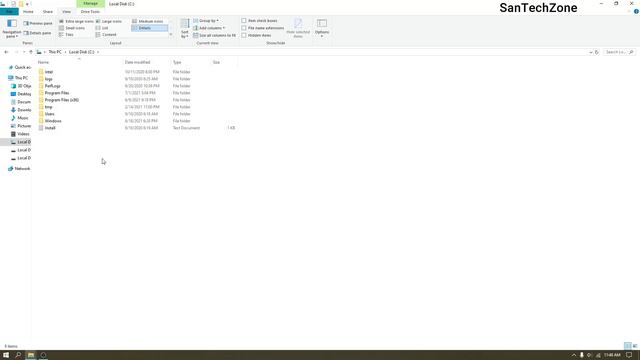Open the Add columns dropdown
The height and width of the screenshot is (360, 640).
209,28
